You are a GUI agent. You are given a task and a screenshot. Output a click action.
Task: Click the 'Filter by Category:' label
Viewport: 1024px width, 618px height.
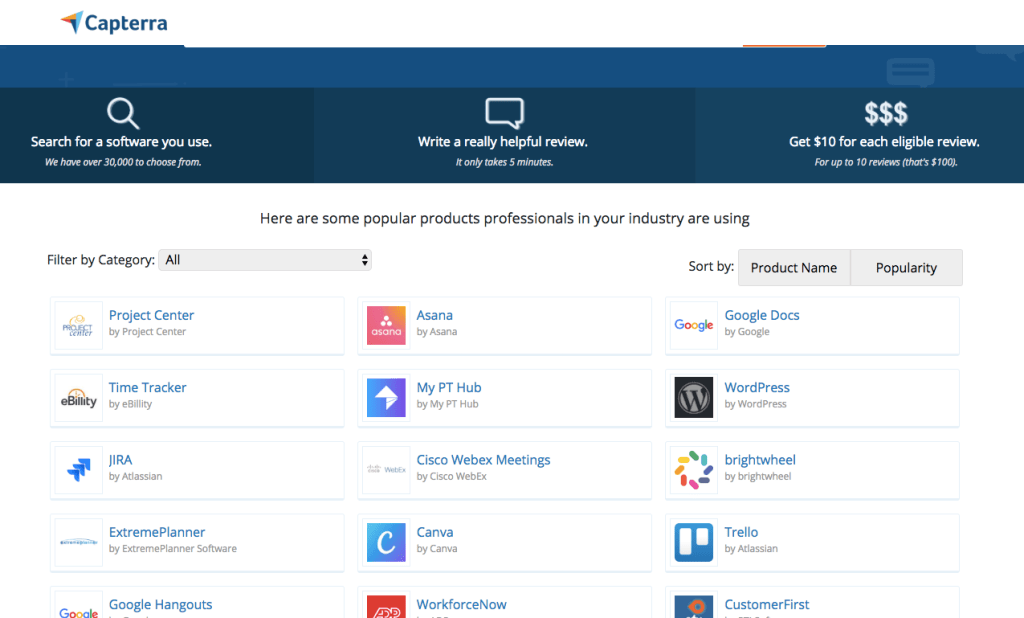coord(101,260)
